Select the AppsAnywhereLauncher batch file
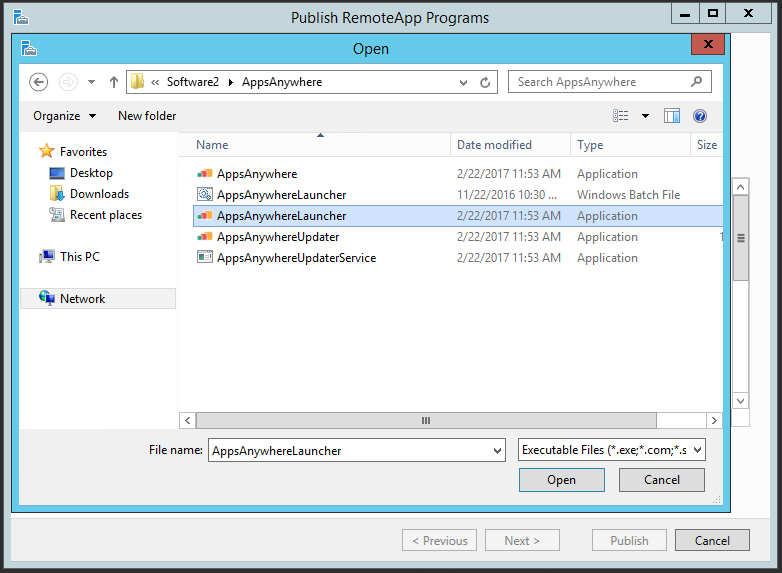This screenshot has height=573, width=782. tap(281, 195)
